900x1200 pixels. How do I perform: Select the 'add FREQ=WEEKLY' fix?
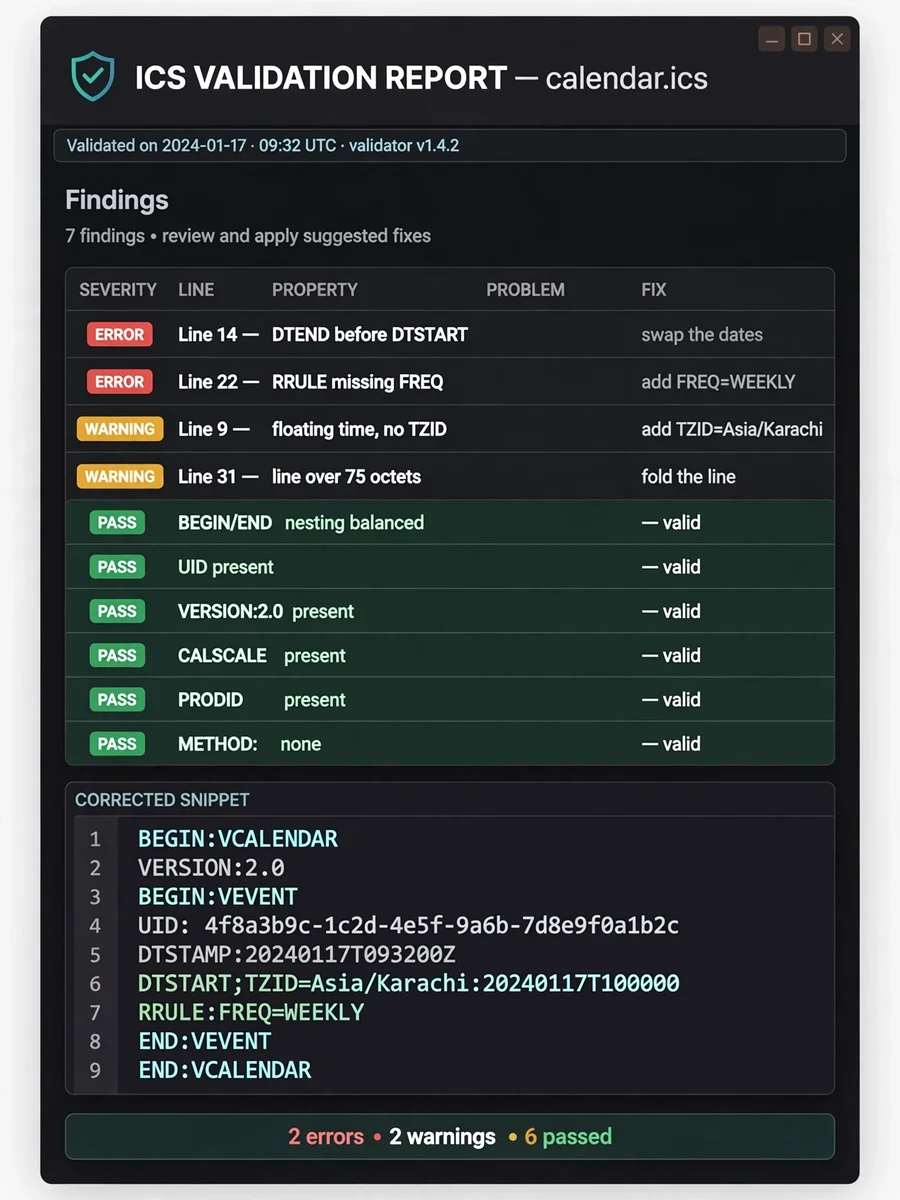(x=718, y=382)
